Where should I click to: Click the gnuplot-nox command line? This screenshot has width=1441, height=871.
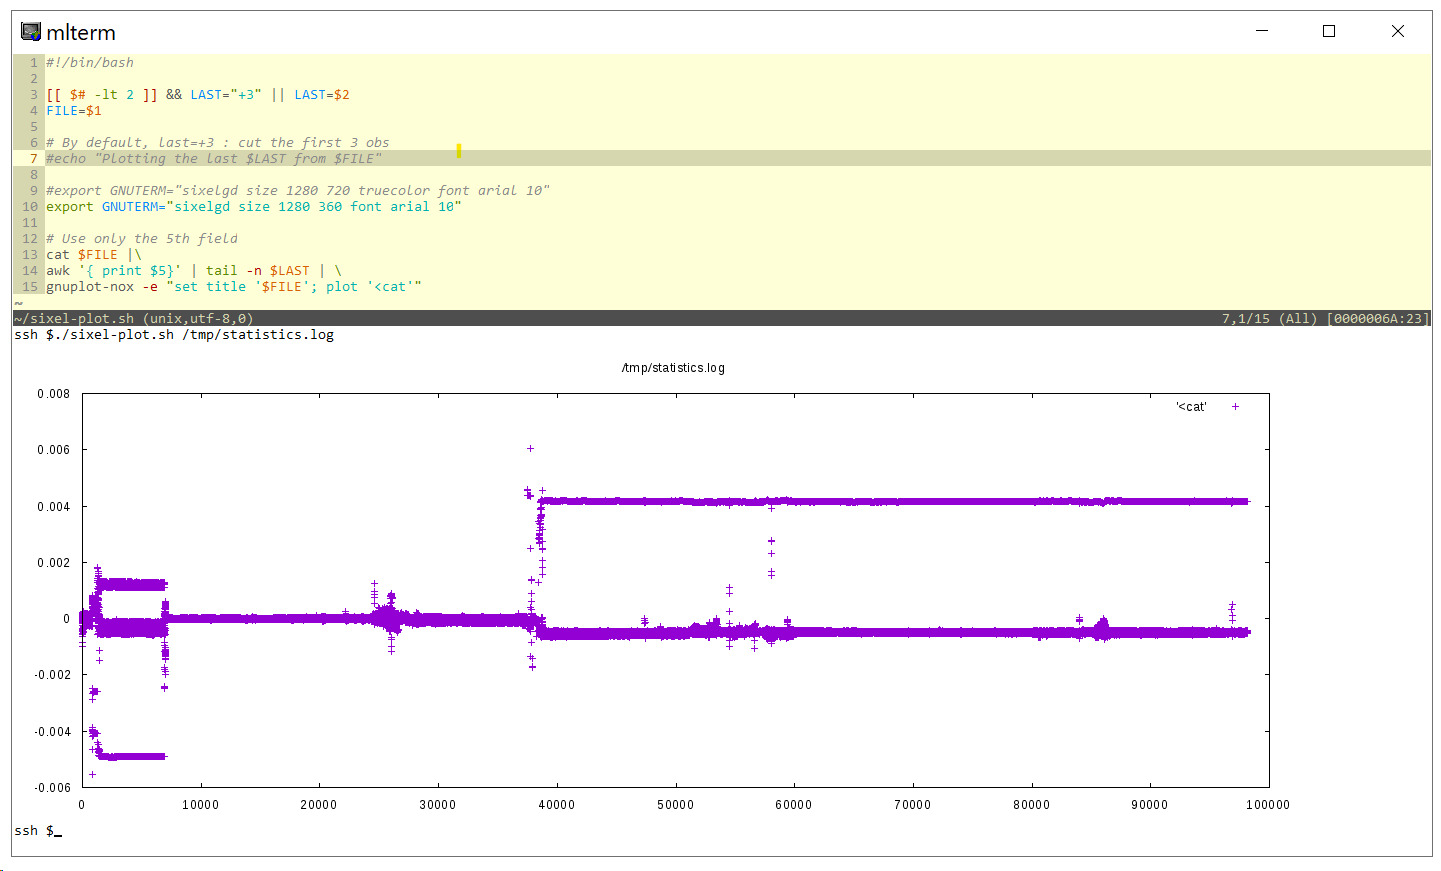(234, 287)
